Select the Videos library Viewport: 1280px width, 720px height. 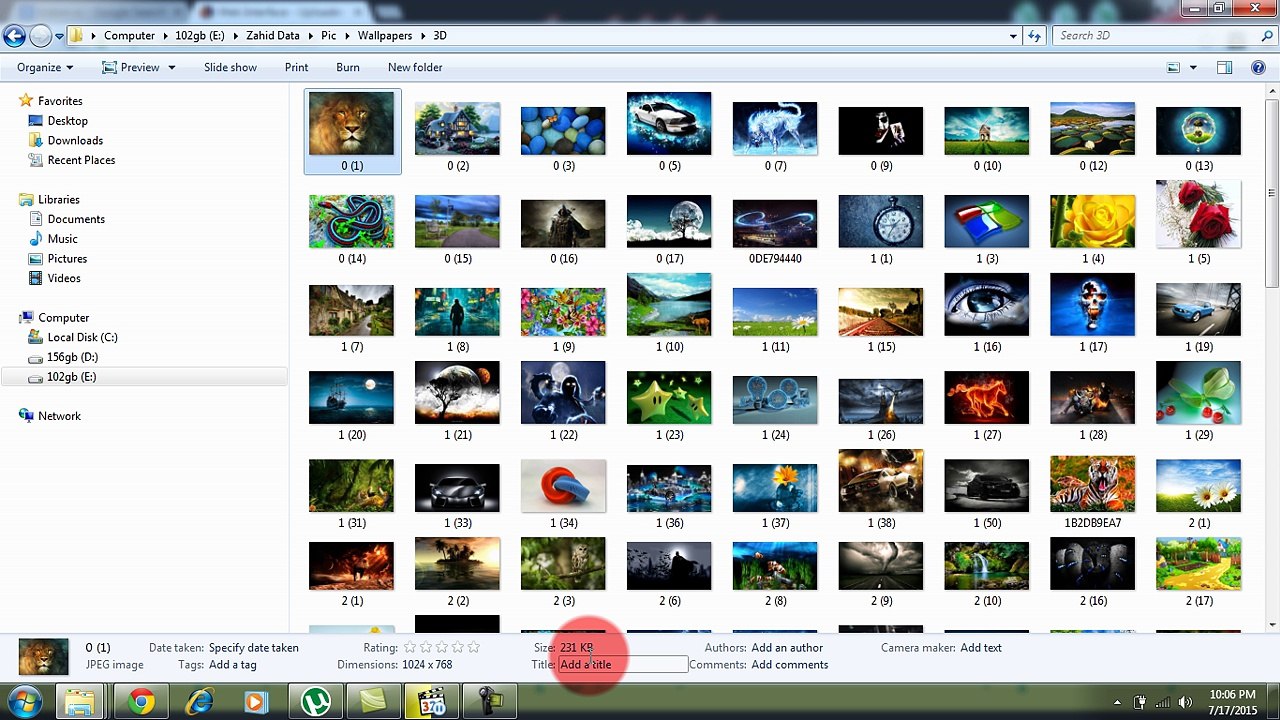pos(64,278)
